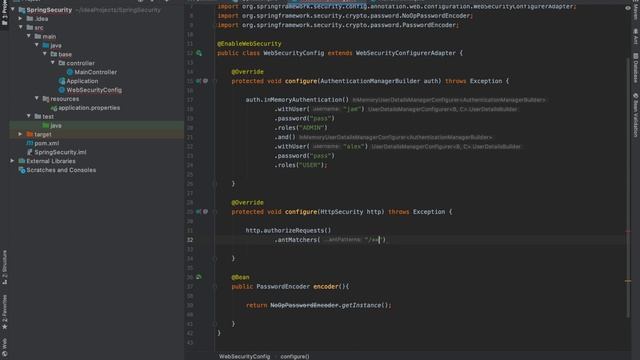640x360 pixels.
Task: Collapse the base package arrow
Action: (x=45, y=54)
